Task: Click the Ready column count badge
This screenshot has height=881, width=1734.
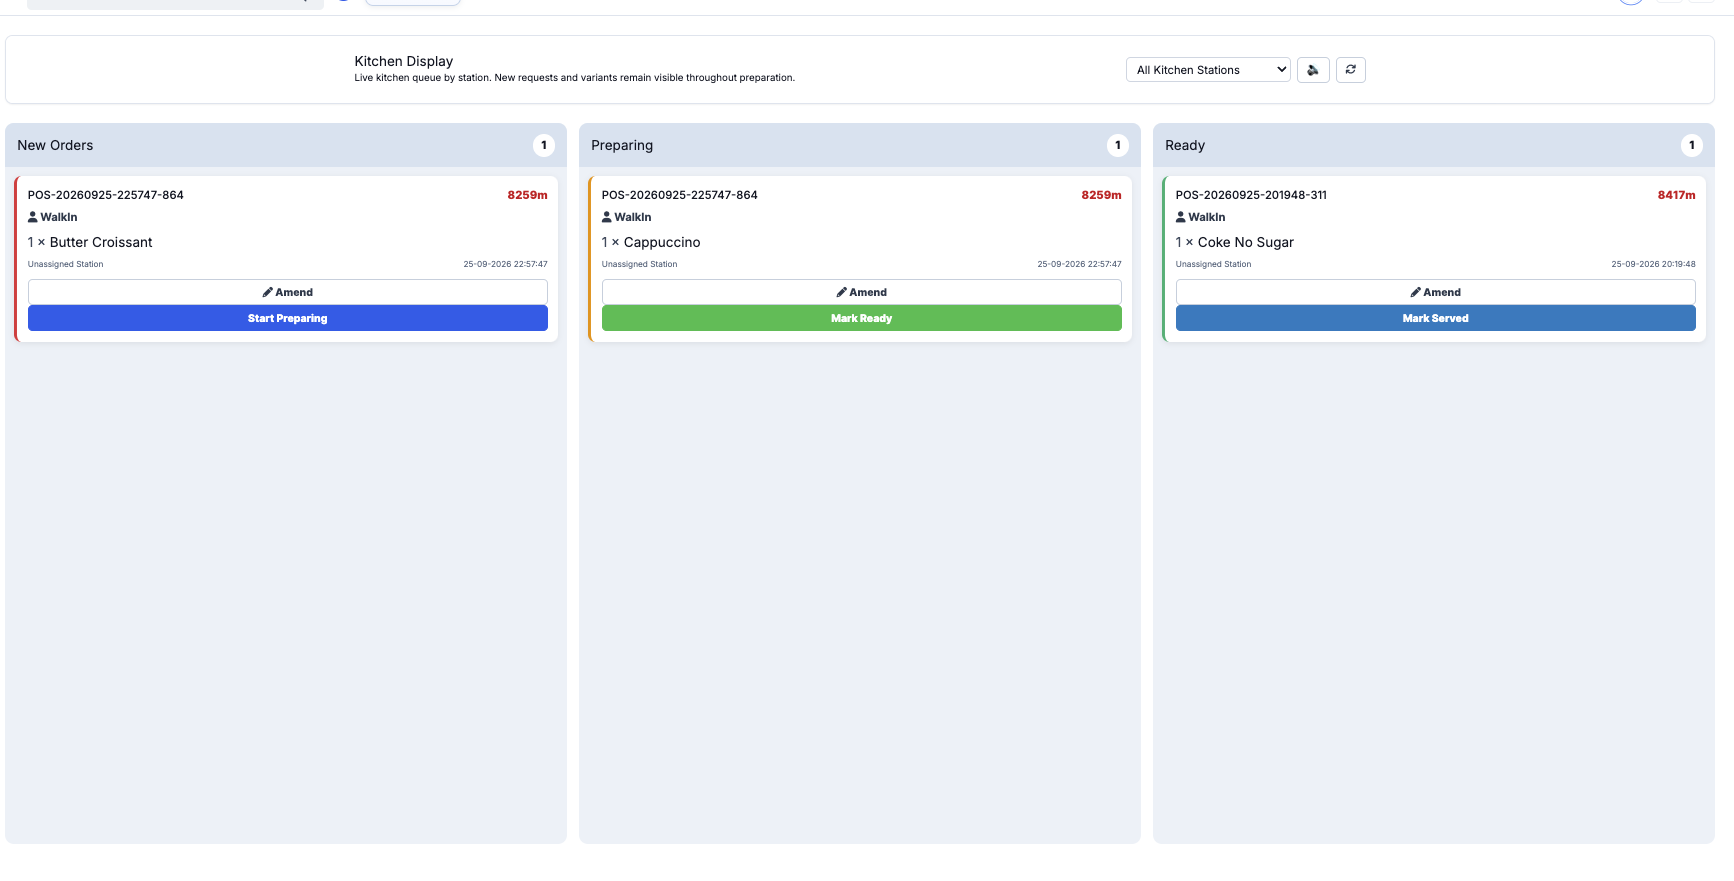Action: point(1692,145)
